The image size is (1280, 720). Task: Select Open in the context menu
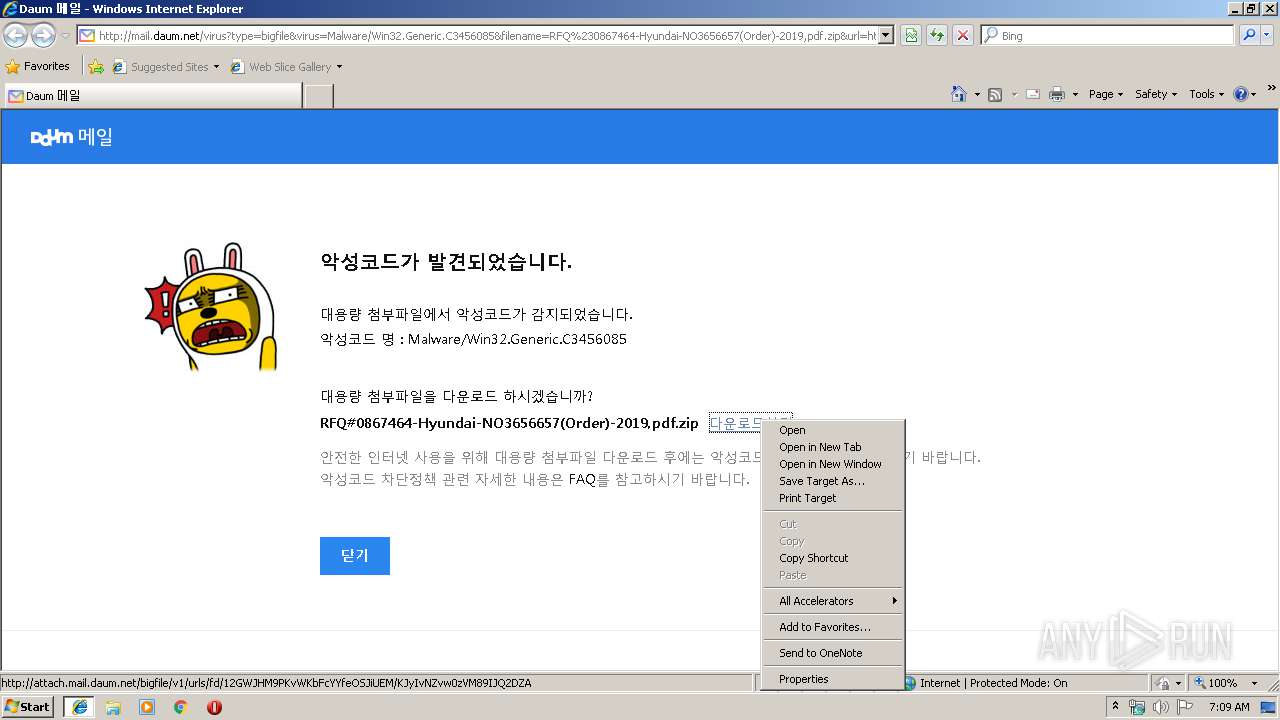832,430
